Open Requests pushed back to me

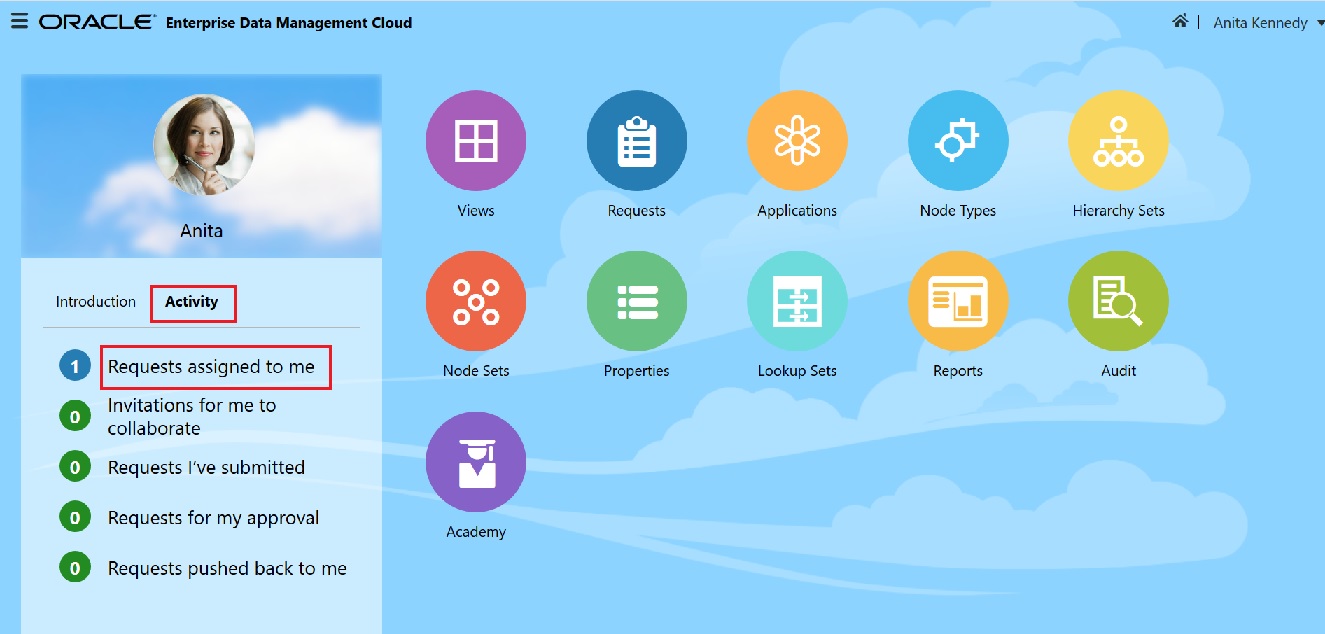click(x=227, y=568)
